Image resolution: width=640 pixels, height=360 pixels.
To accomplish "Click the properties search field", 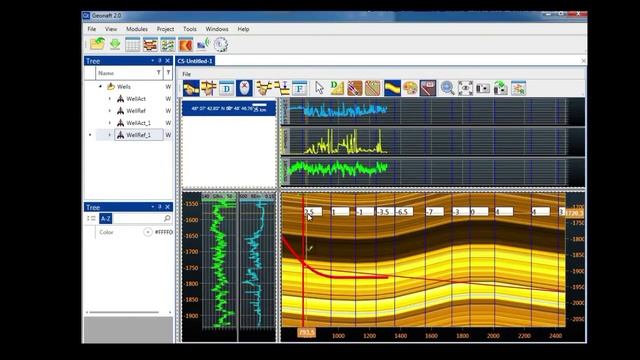I will tap(141, 218).
